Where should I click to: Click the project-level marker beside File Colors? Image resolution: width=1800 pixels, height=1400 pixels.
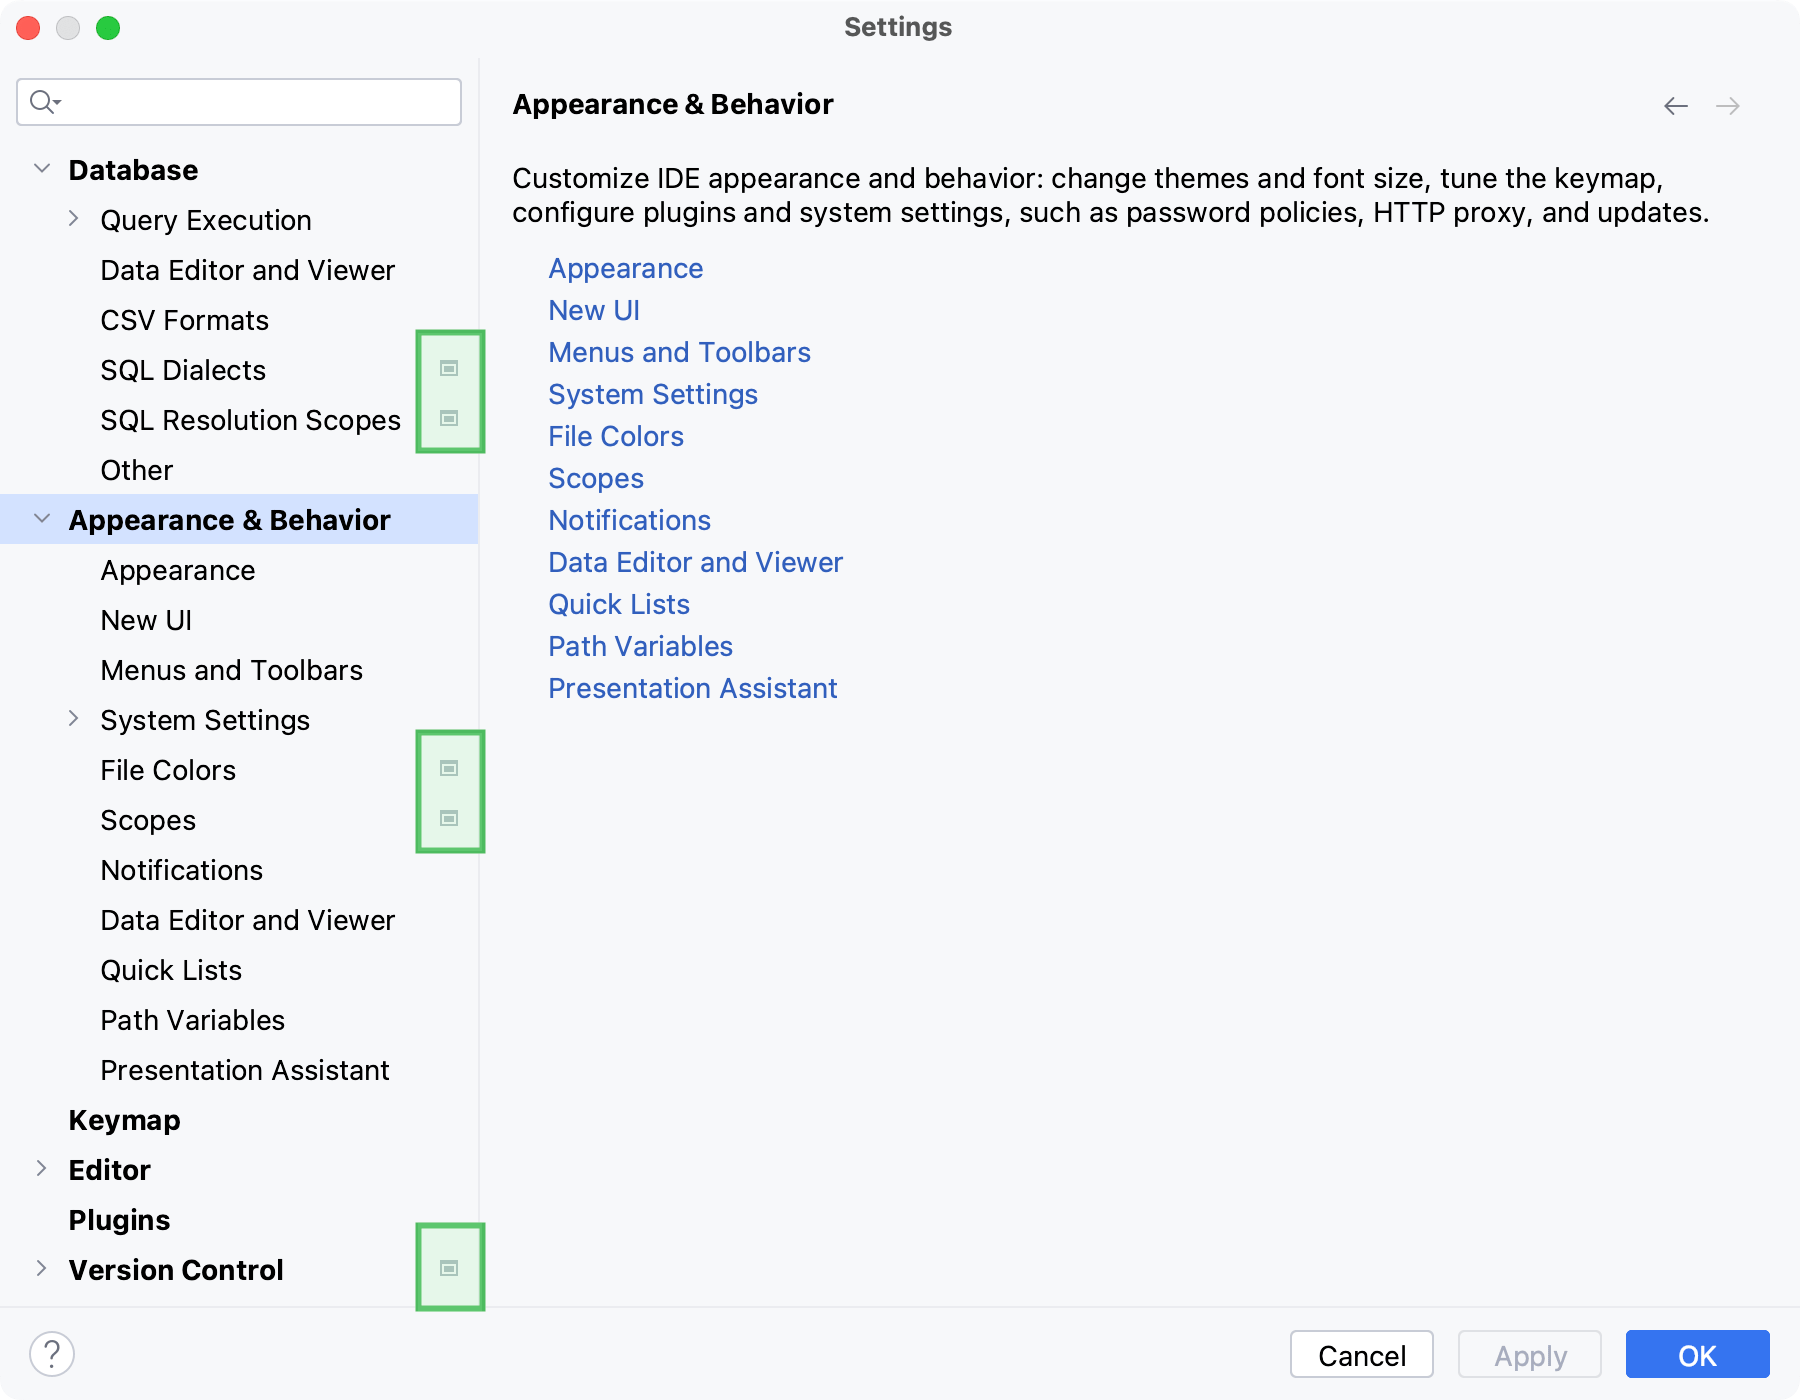[450, 768]
